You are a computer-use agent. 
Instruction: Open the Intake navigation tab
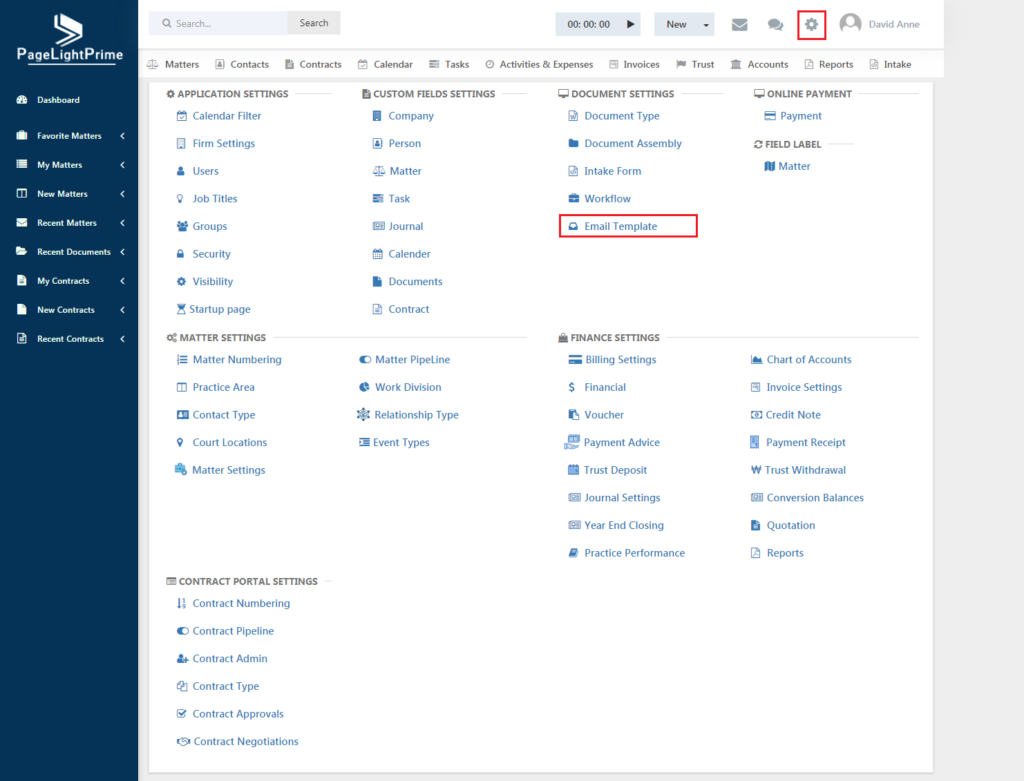(890, 65)
